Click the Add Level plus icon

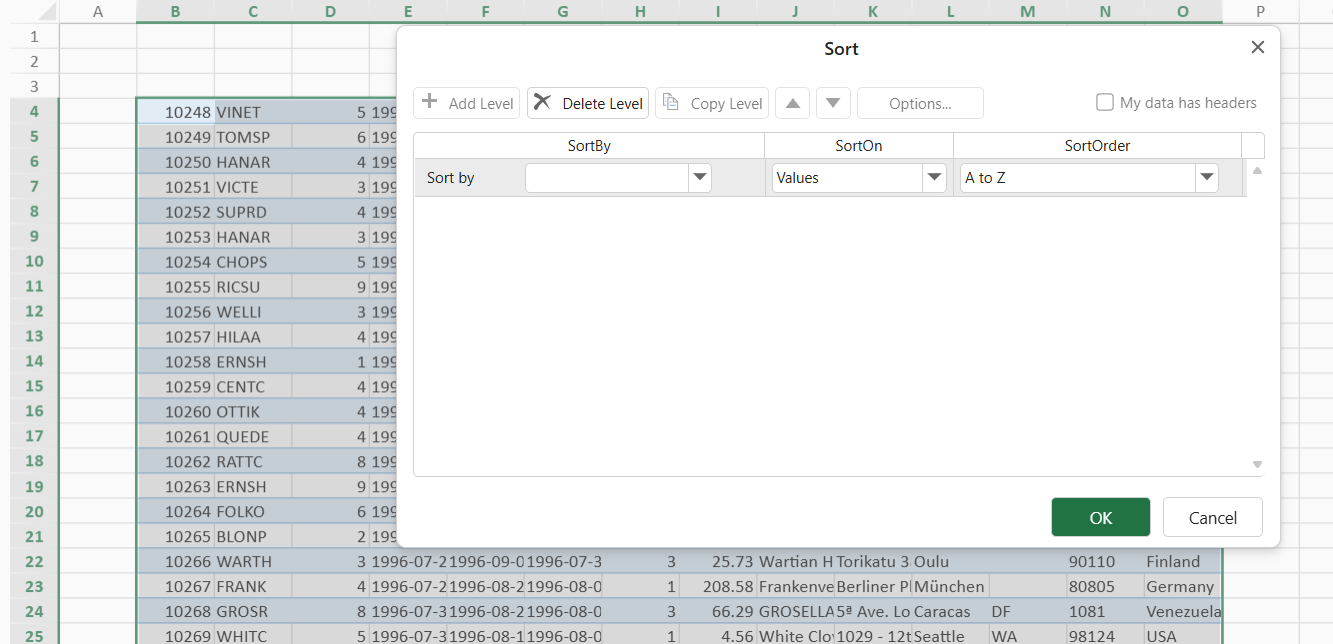click(430, 102)
